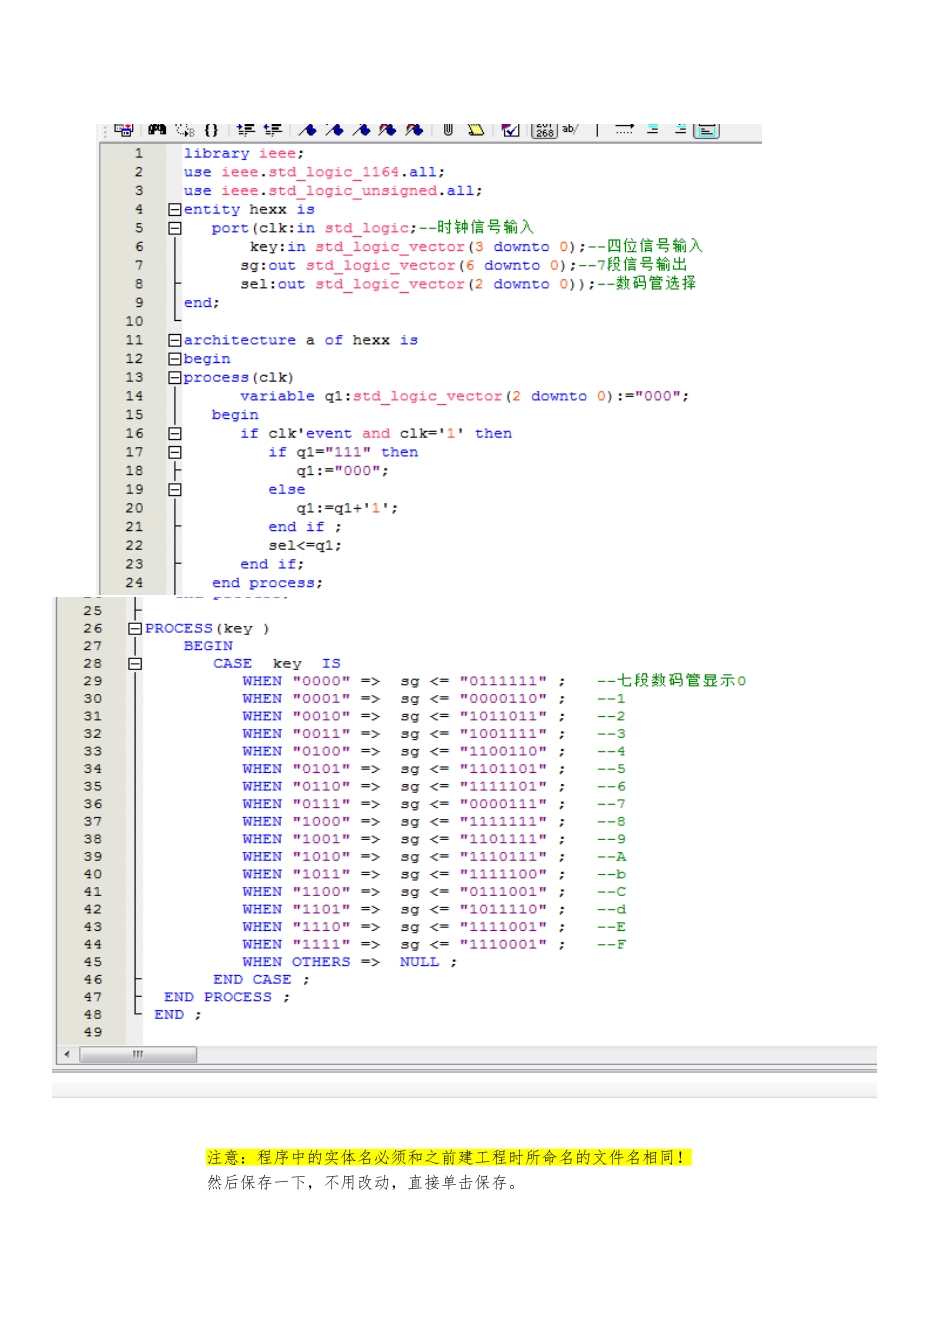The width and height of the screenshot is (950, 1344).
Task: Collapse the else fold at line 19
Action: click(175, 490)
